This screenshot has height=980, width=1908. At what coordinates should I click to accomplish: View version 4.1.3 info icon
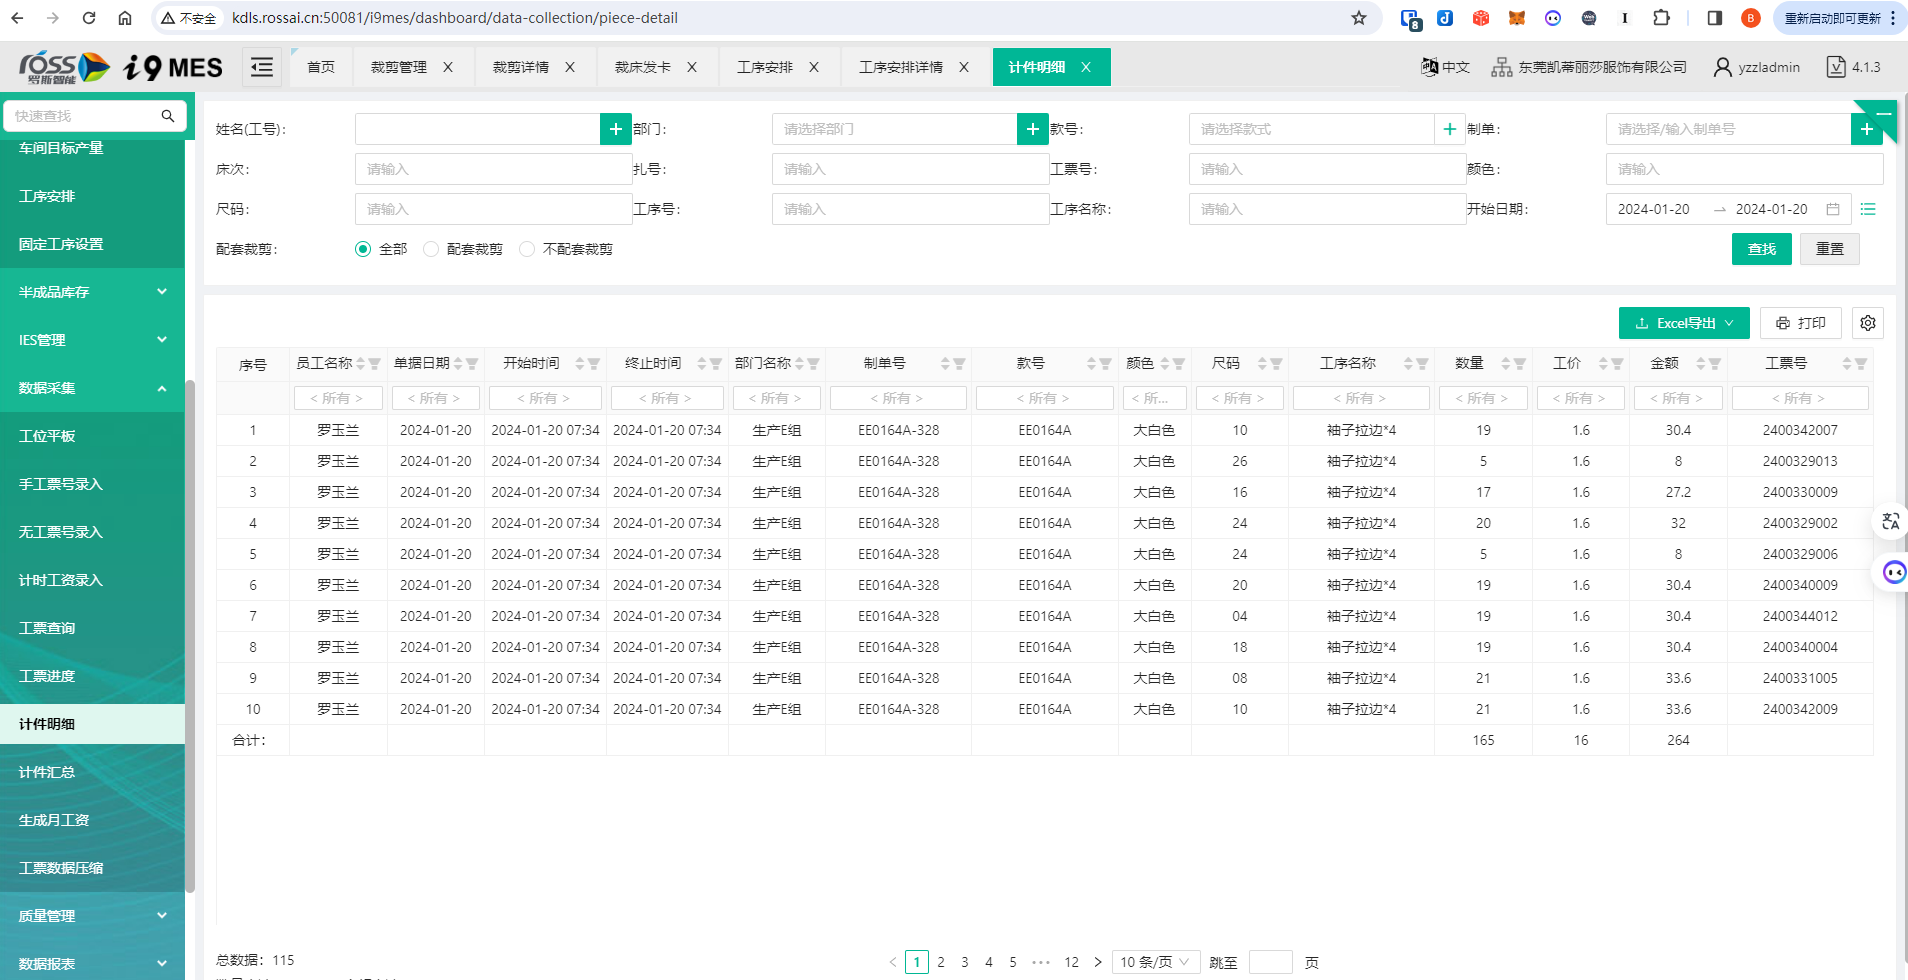tap(1853, 67)
